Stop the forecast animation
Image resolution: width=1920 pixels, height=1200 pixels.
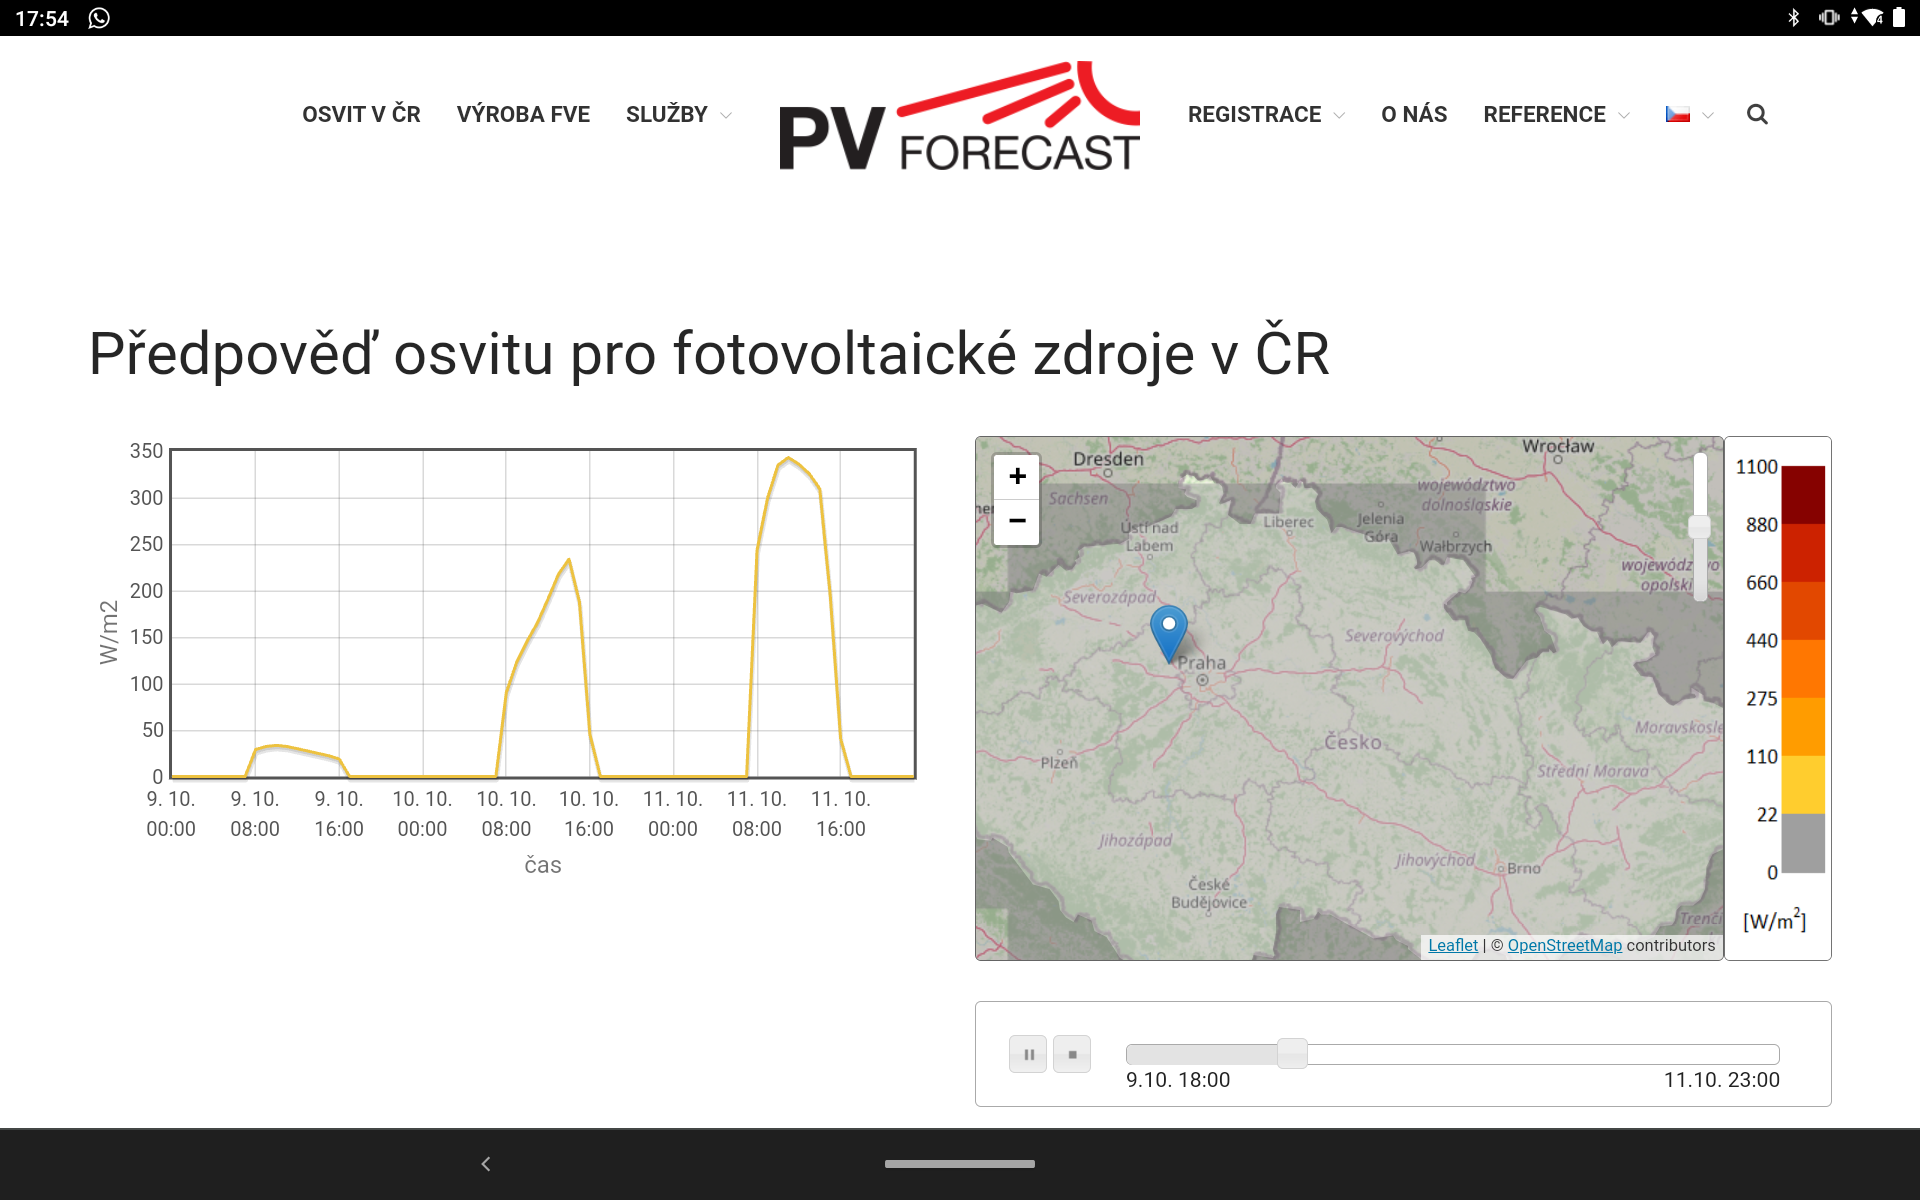click(x=1072, y=1054)
